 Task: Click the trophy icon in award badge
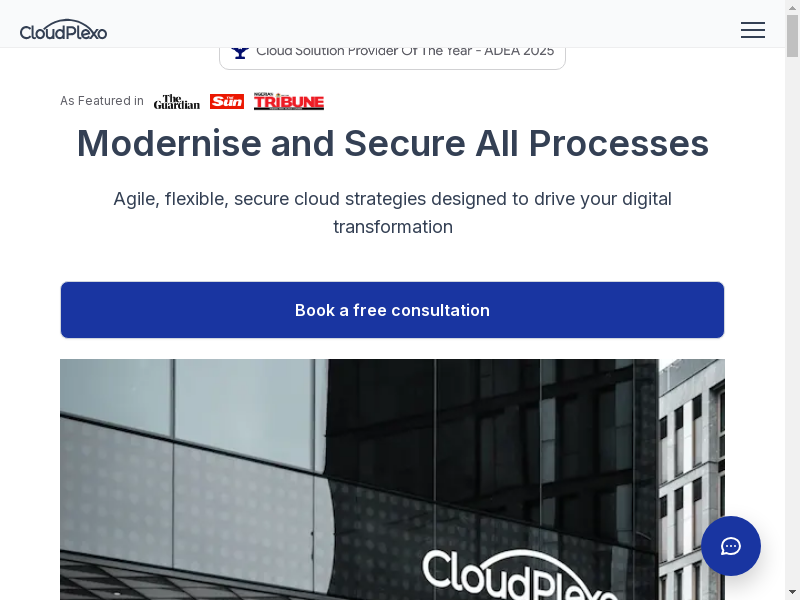coord(240,51)
